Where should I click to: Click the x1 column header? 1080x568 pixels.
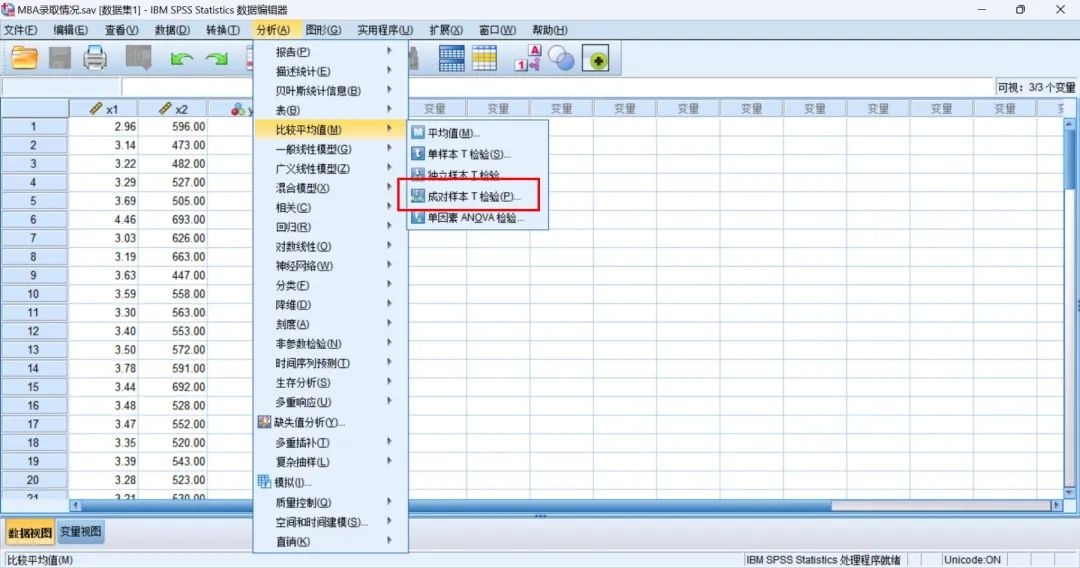coord(103,109)
